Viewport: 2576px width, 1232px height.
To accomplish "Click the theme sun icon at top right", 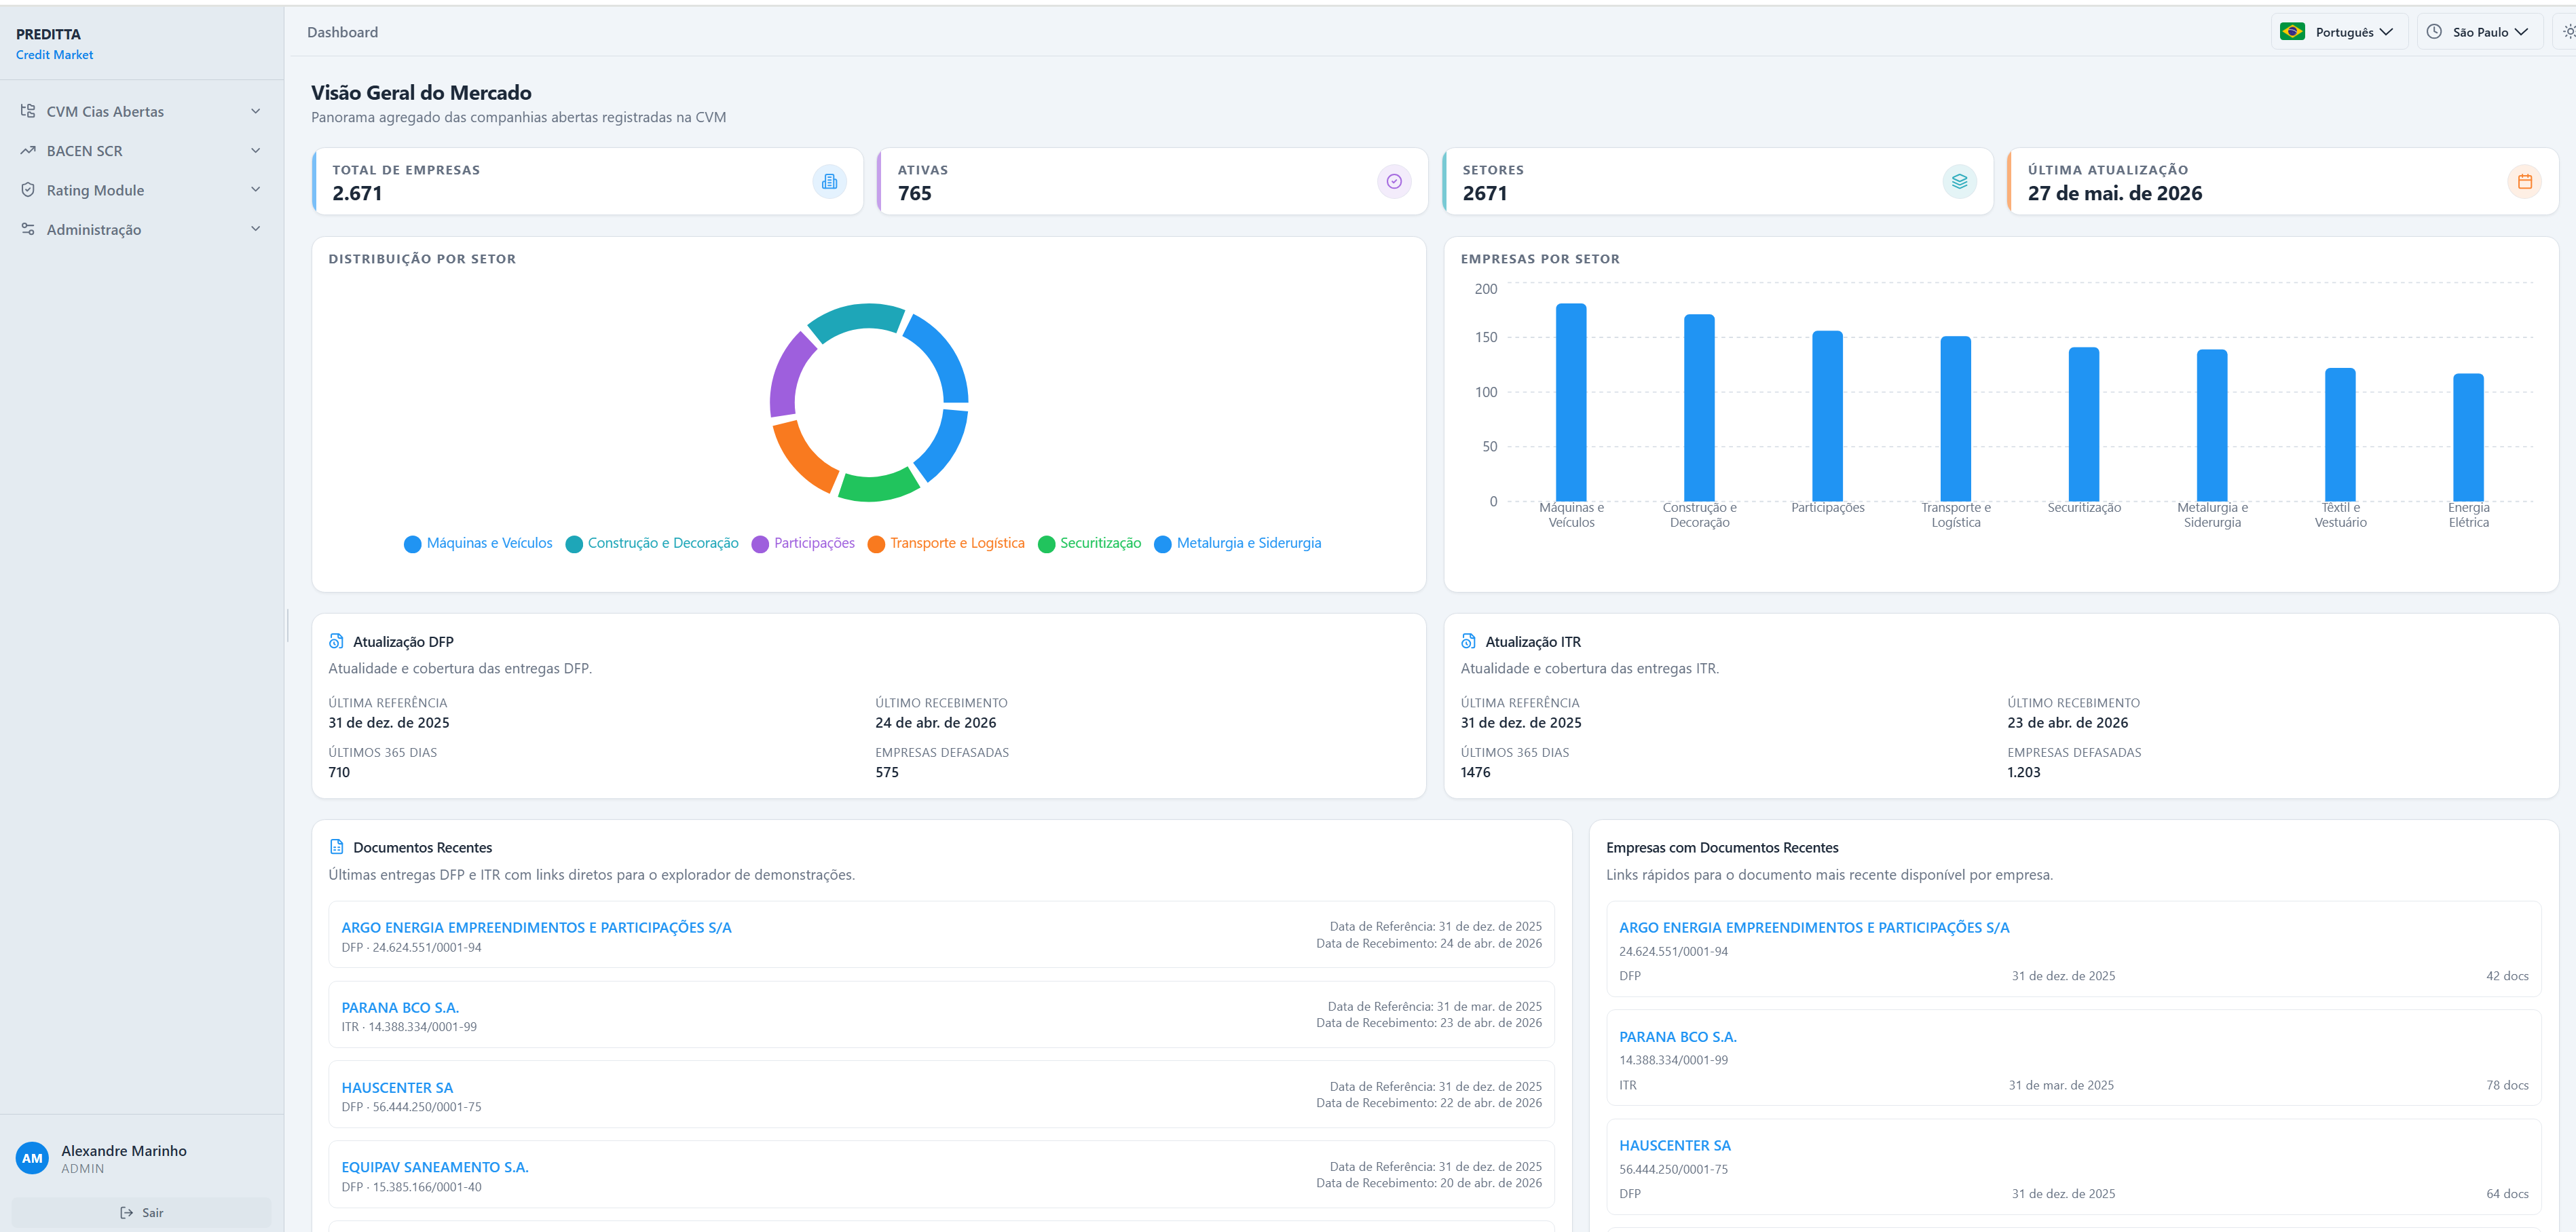I will 2568,32.
